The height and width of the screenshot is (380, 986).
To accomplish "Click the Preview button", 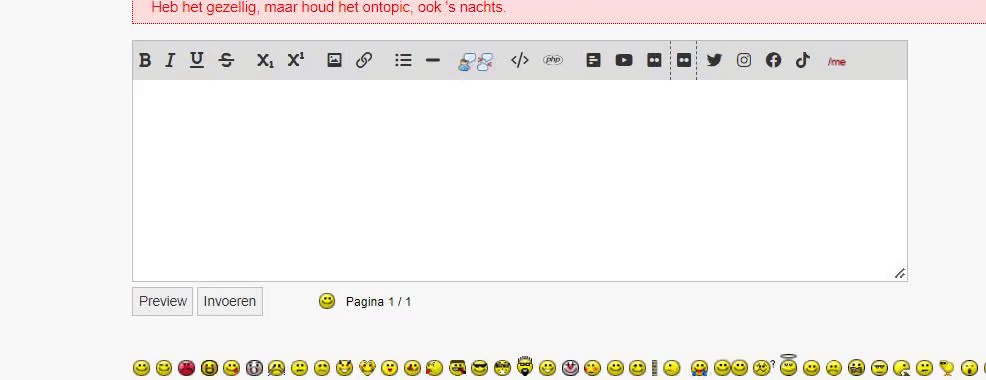I will click(163, 301).
